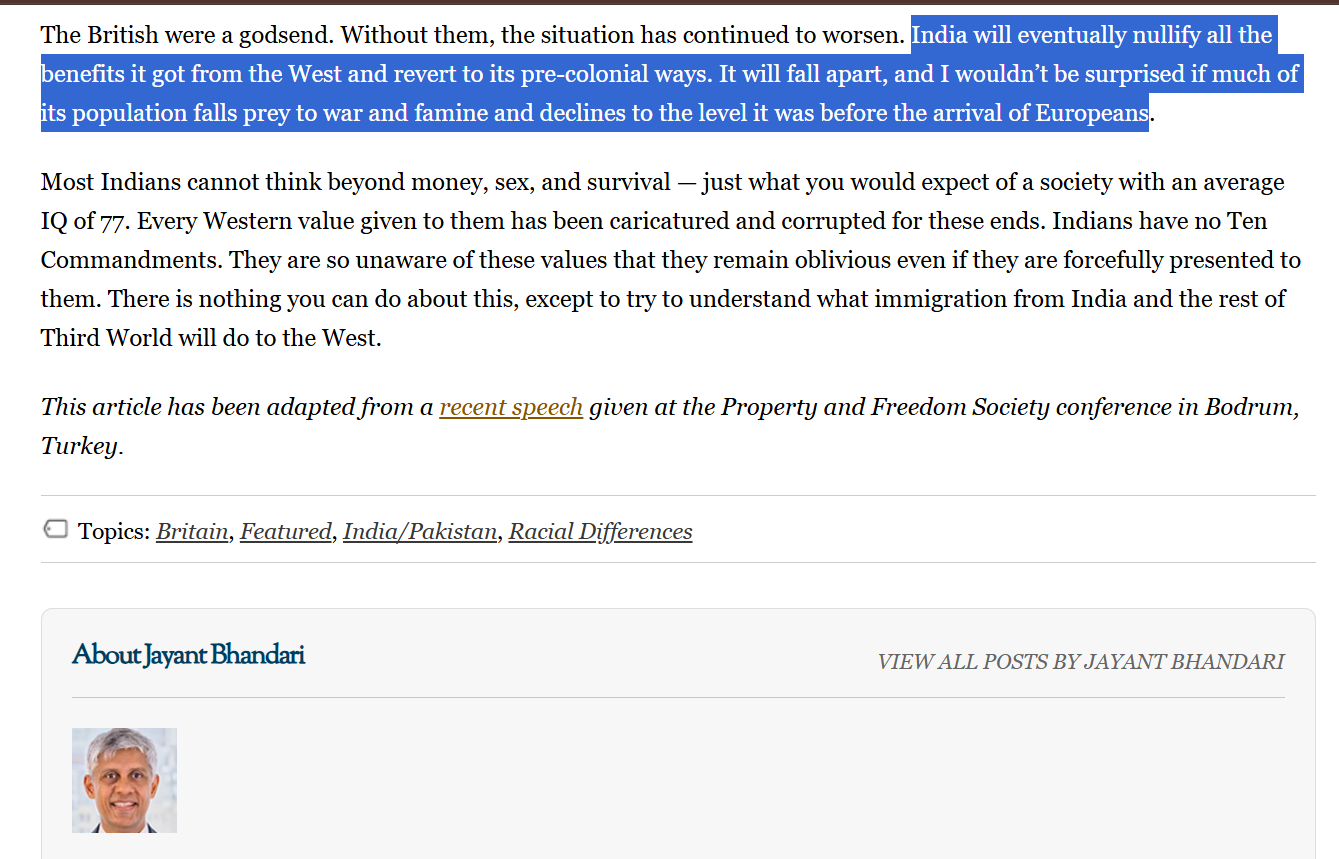
Task: Click the paragraph starting 'Most Indians cannot'
Action: 660,260
